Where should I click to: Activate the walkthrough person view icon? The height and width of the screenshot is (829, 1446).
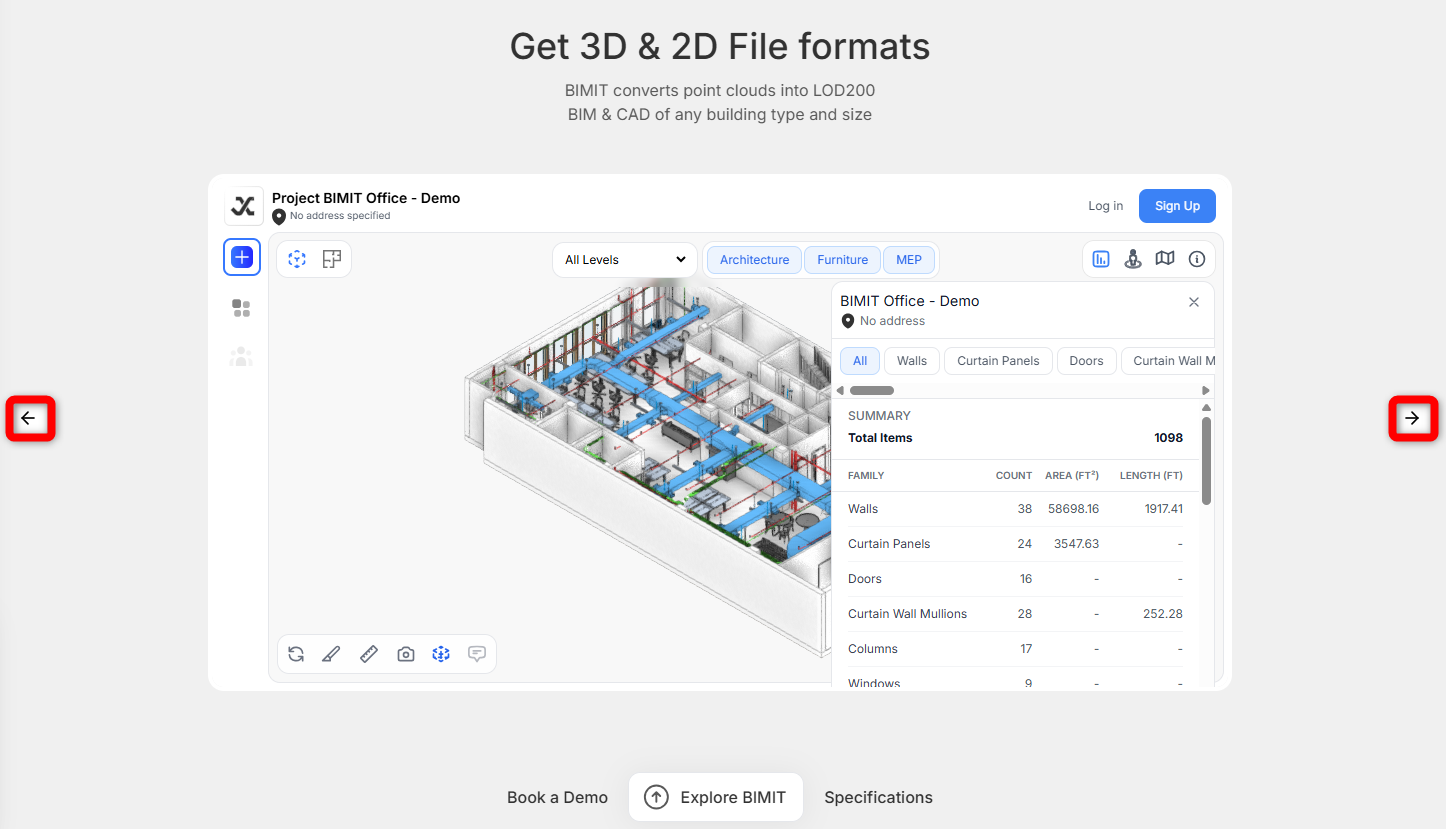point(1133,259)
